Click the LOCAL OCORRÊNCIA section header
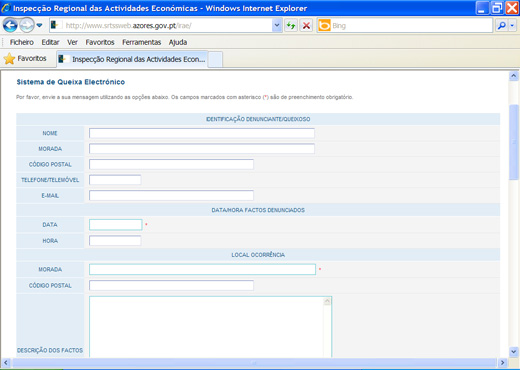The image size is (520, 370). [x=258, y=255]
